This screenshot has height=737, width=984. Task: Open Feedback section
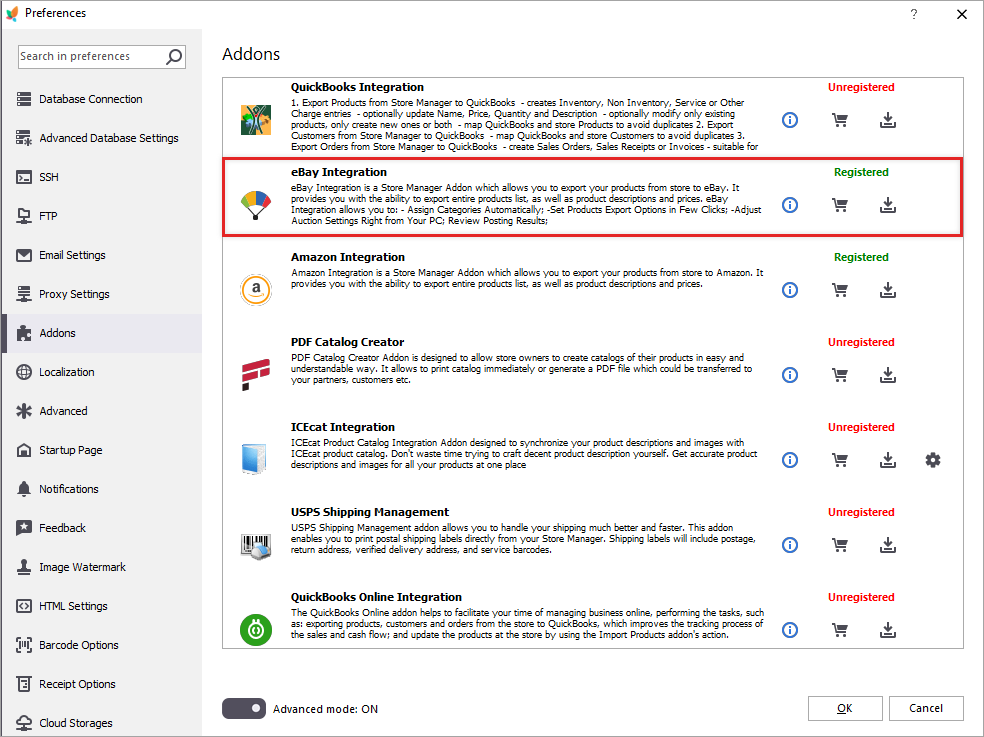[x=102, y=528]
